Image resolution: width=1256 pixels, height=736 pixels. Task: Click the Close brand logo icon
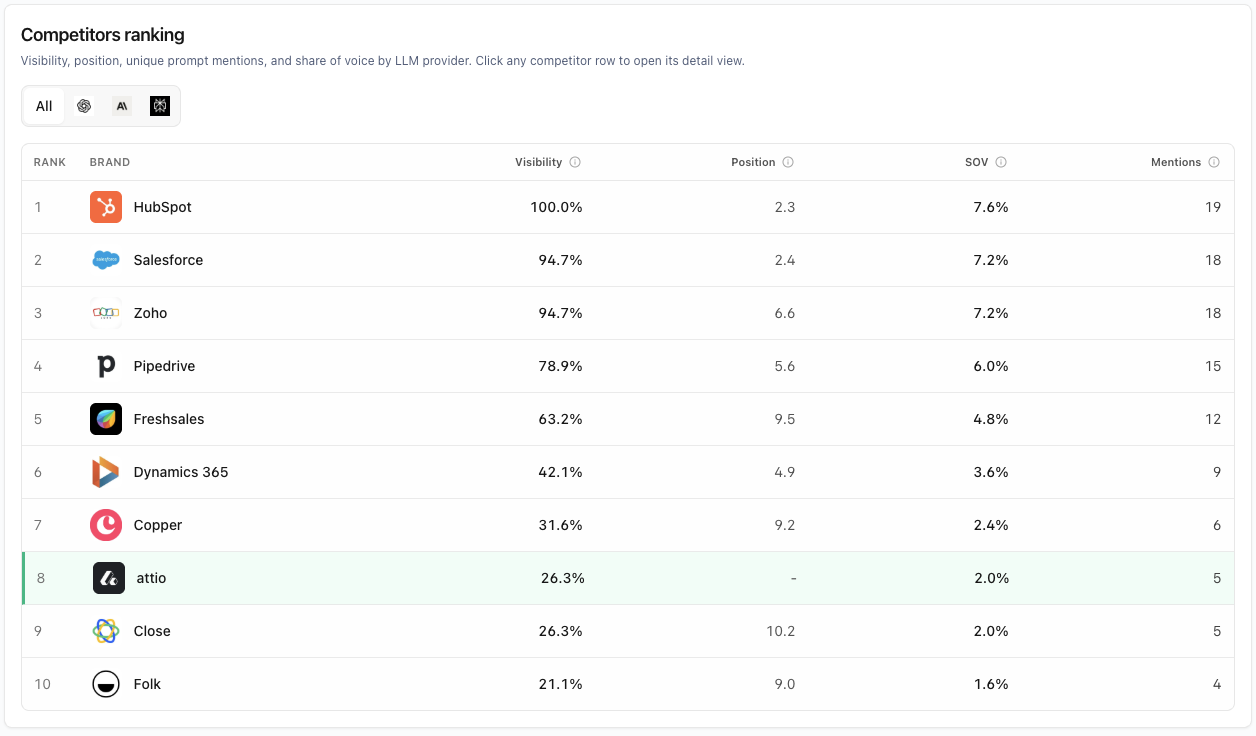click(x=106, y=631)
